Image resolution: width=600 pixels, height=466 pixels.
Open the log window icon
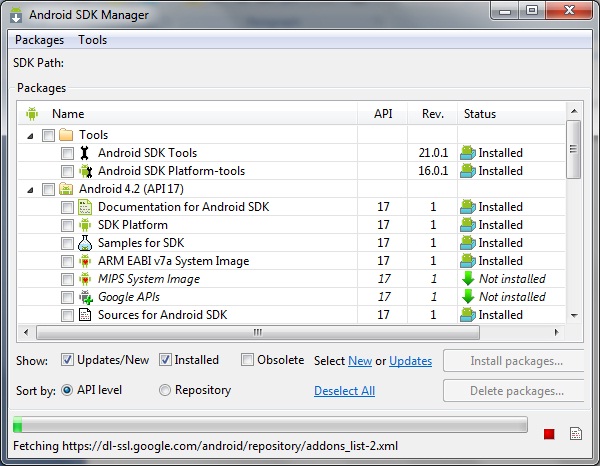(576, 433)
